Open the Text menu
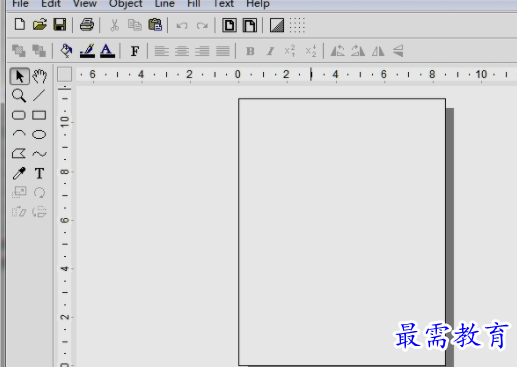Viewport: 517px width, 367px height. [x=223, y=4]
